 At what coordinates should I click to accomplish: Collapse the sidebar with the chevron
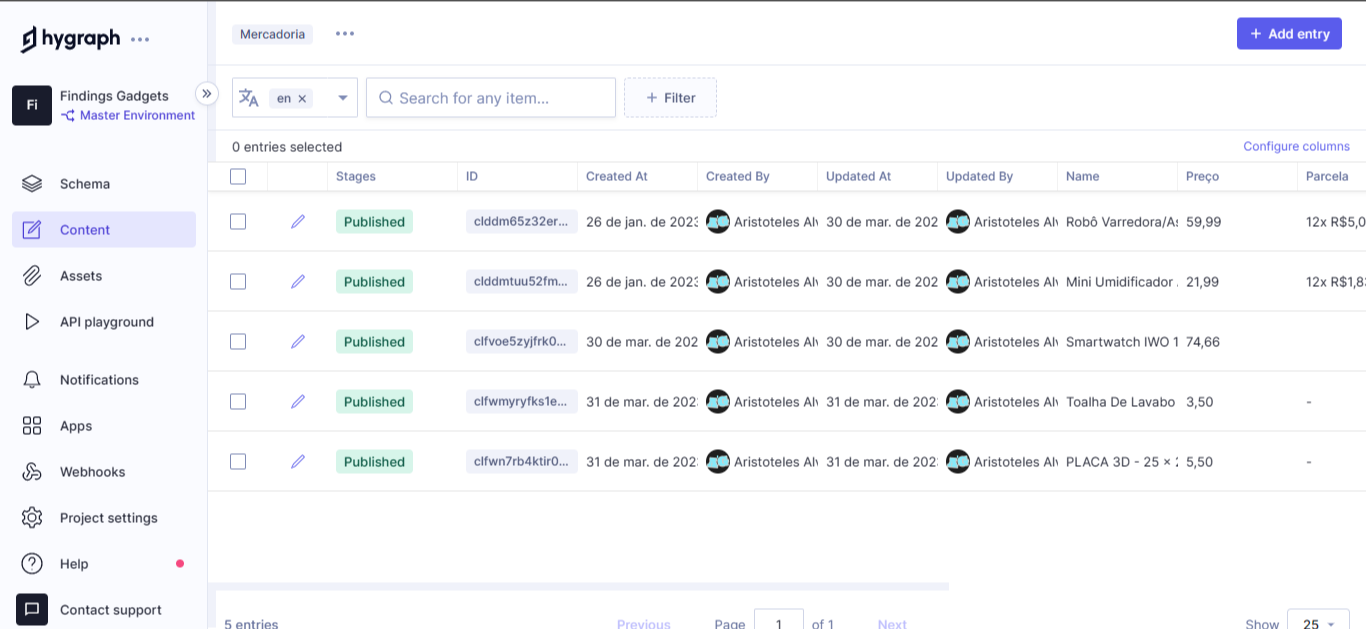(x=207, y=93)
